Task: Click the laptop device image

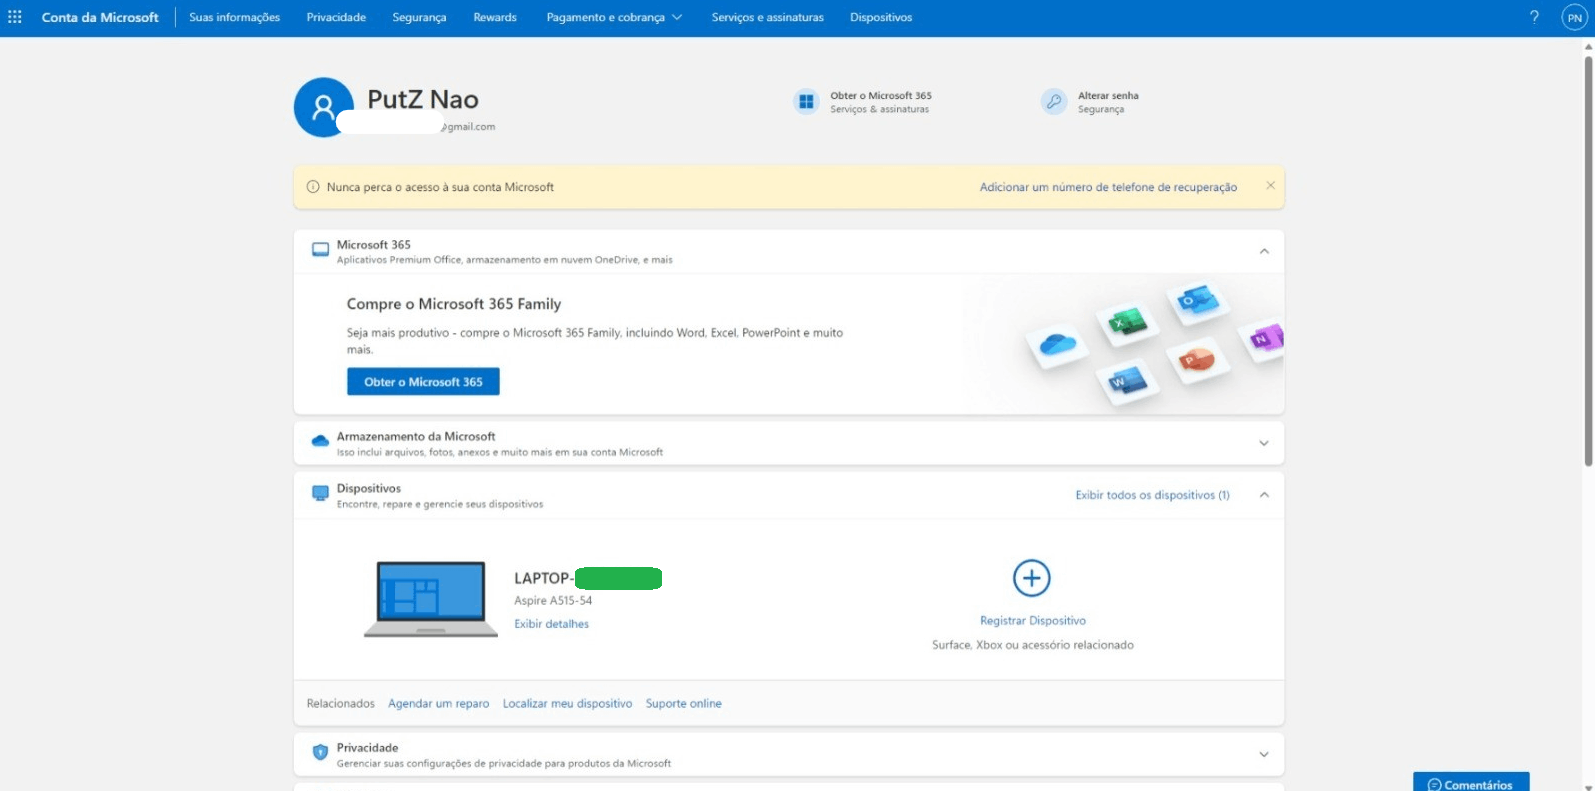Action: coord(431,598)
